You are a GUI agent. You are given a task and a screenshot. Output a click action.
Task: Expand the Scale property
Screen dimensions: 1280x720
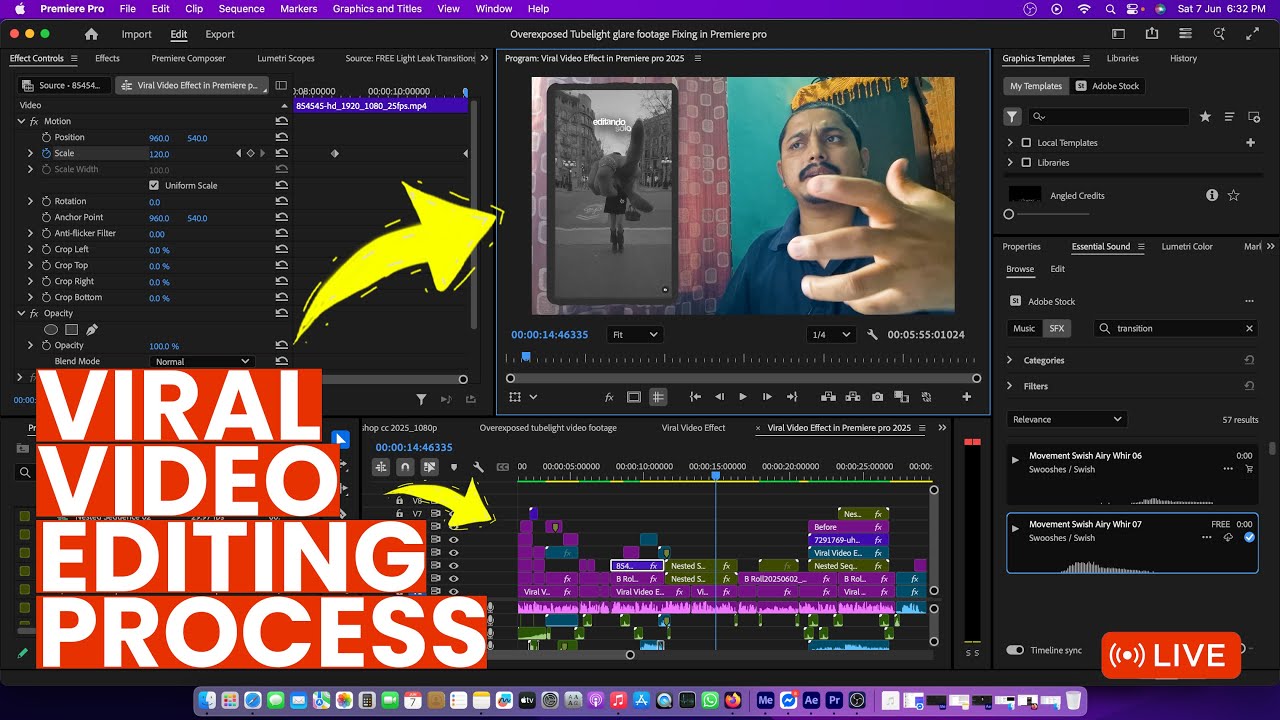click(x=30, y=153)
